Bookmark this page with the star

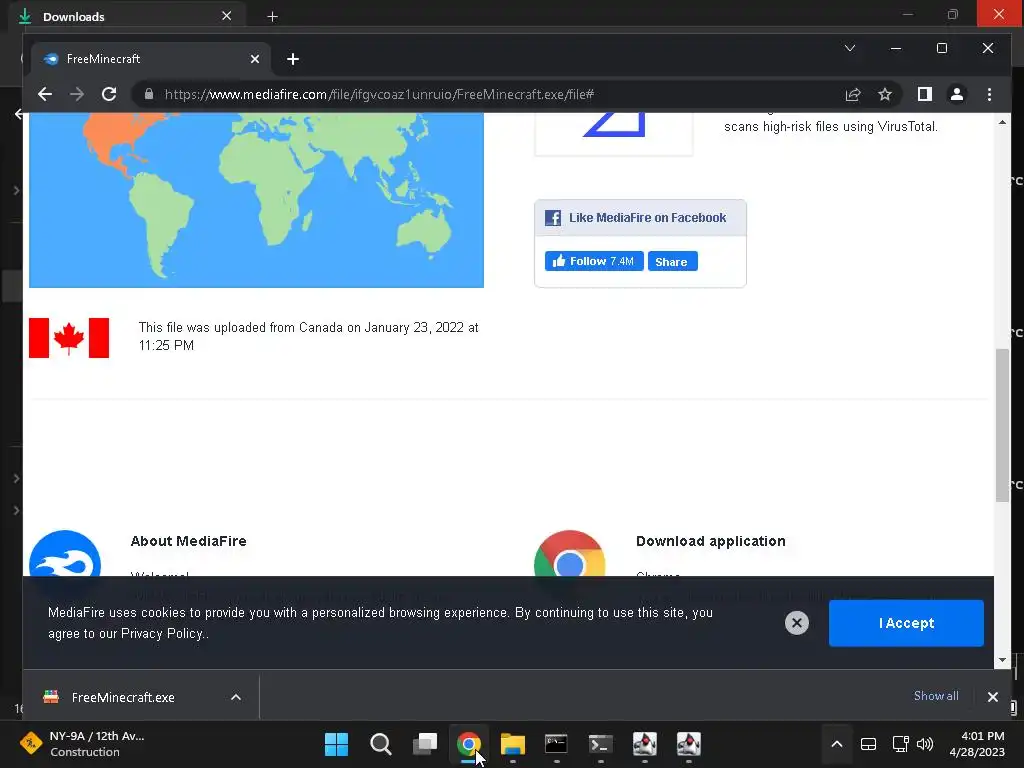point(885,94)
